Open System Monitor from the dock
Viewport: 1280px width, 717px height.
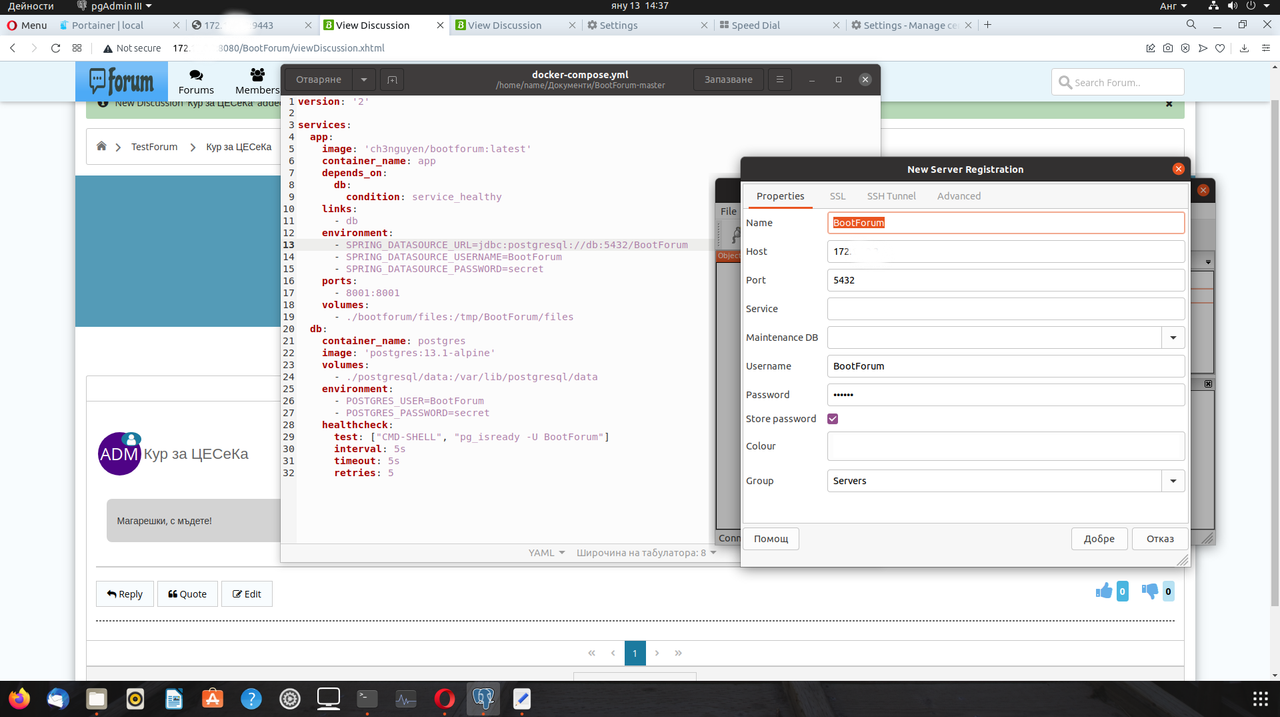406,698
